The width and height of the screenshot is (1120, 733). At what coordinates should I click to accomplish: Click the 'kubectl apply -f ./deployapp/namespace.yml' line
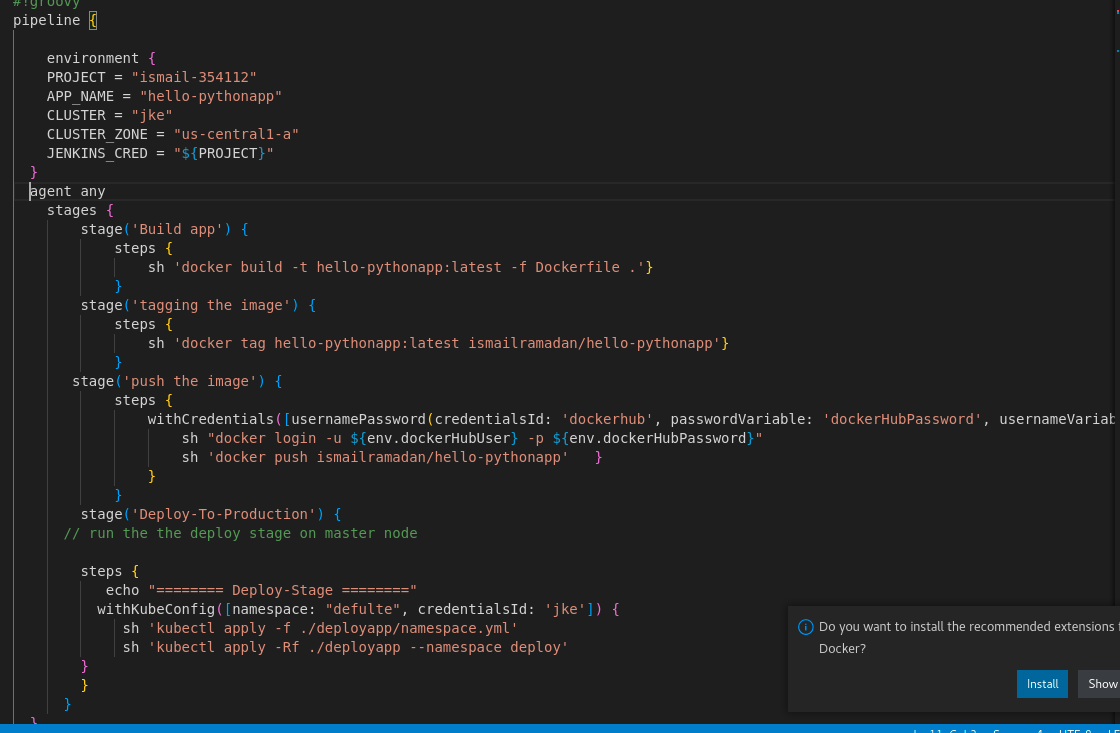point(320,629)
